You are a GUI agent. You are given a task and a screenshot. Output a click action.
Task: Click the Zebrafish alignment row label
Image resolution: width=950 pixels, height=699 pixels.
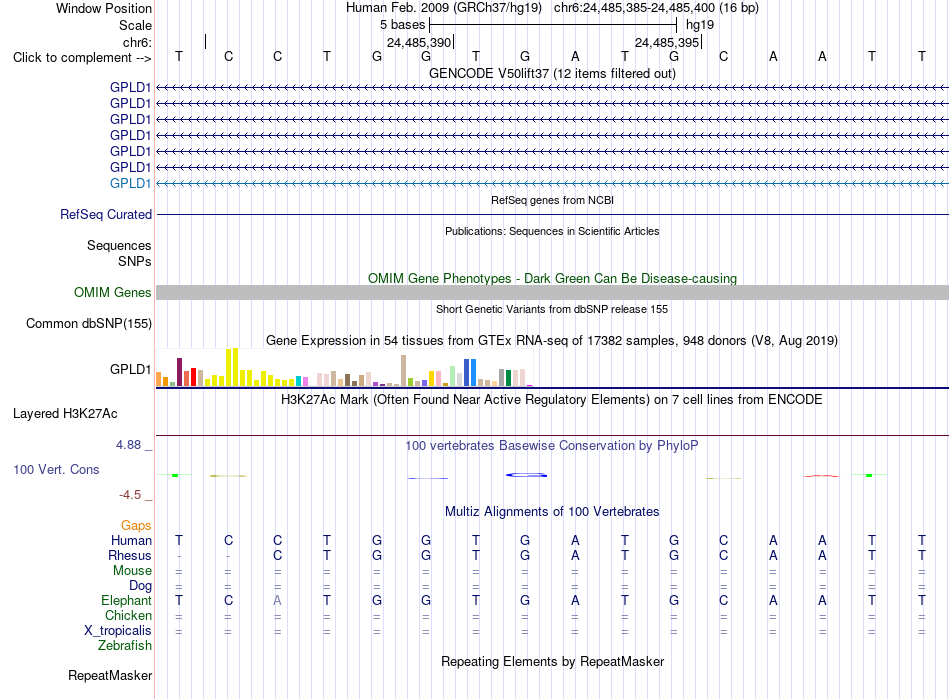pos(125,646)
